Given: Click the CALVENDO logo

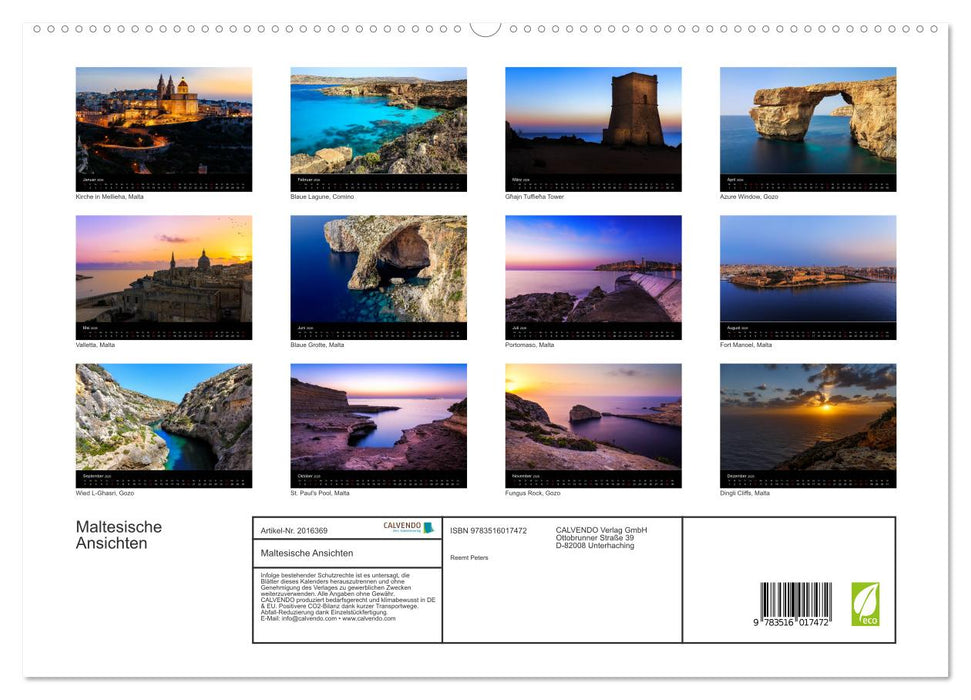Looking at the screenshot, I should pos(408,527).
